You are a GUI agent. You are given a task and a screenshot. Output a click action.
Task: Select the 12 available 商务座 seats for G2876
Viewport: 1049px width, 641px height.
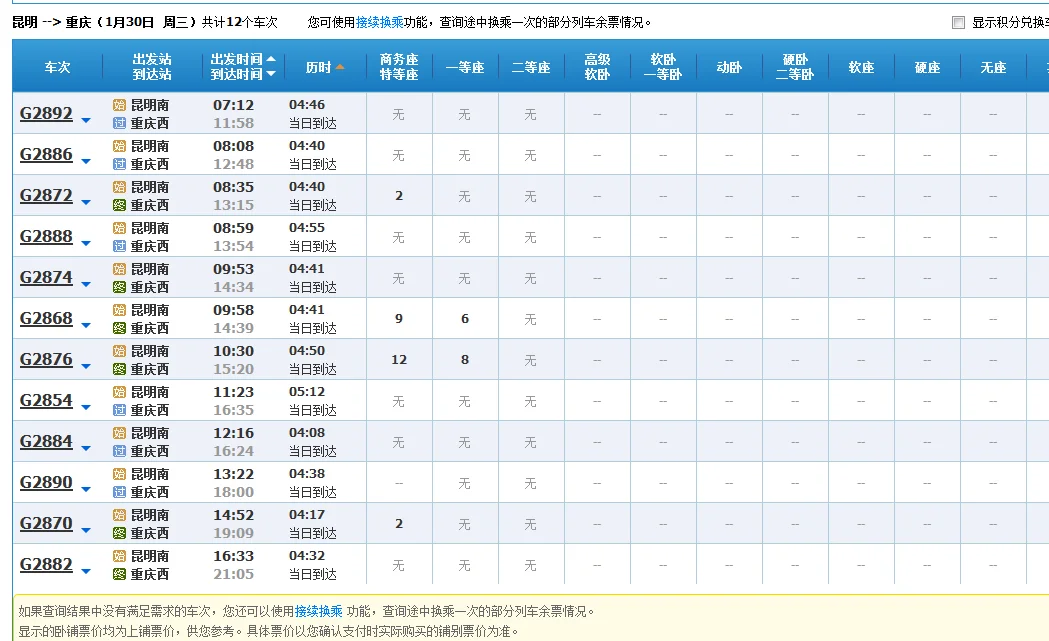(x=399, y=360)
